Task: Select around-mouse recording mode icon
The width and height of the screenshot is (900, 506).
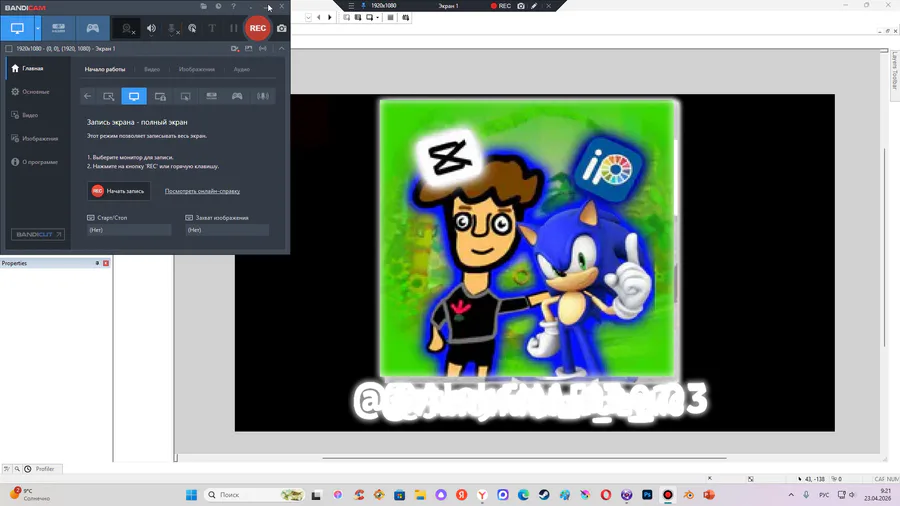Action: (185, 96)
